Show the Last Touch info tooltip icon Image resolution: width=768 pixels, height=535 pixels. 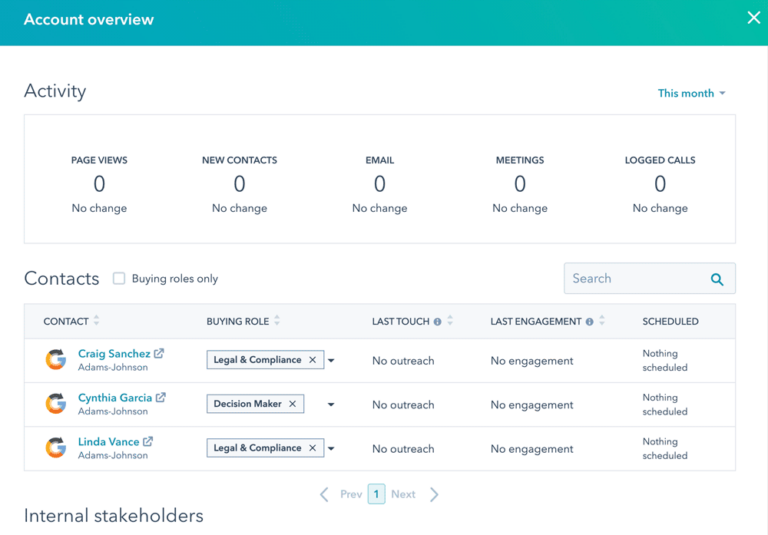437,321
